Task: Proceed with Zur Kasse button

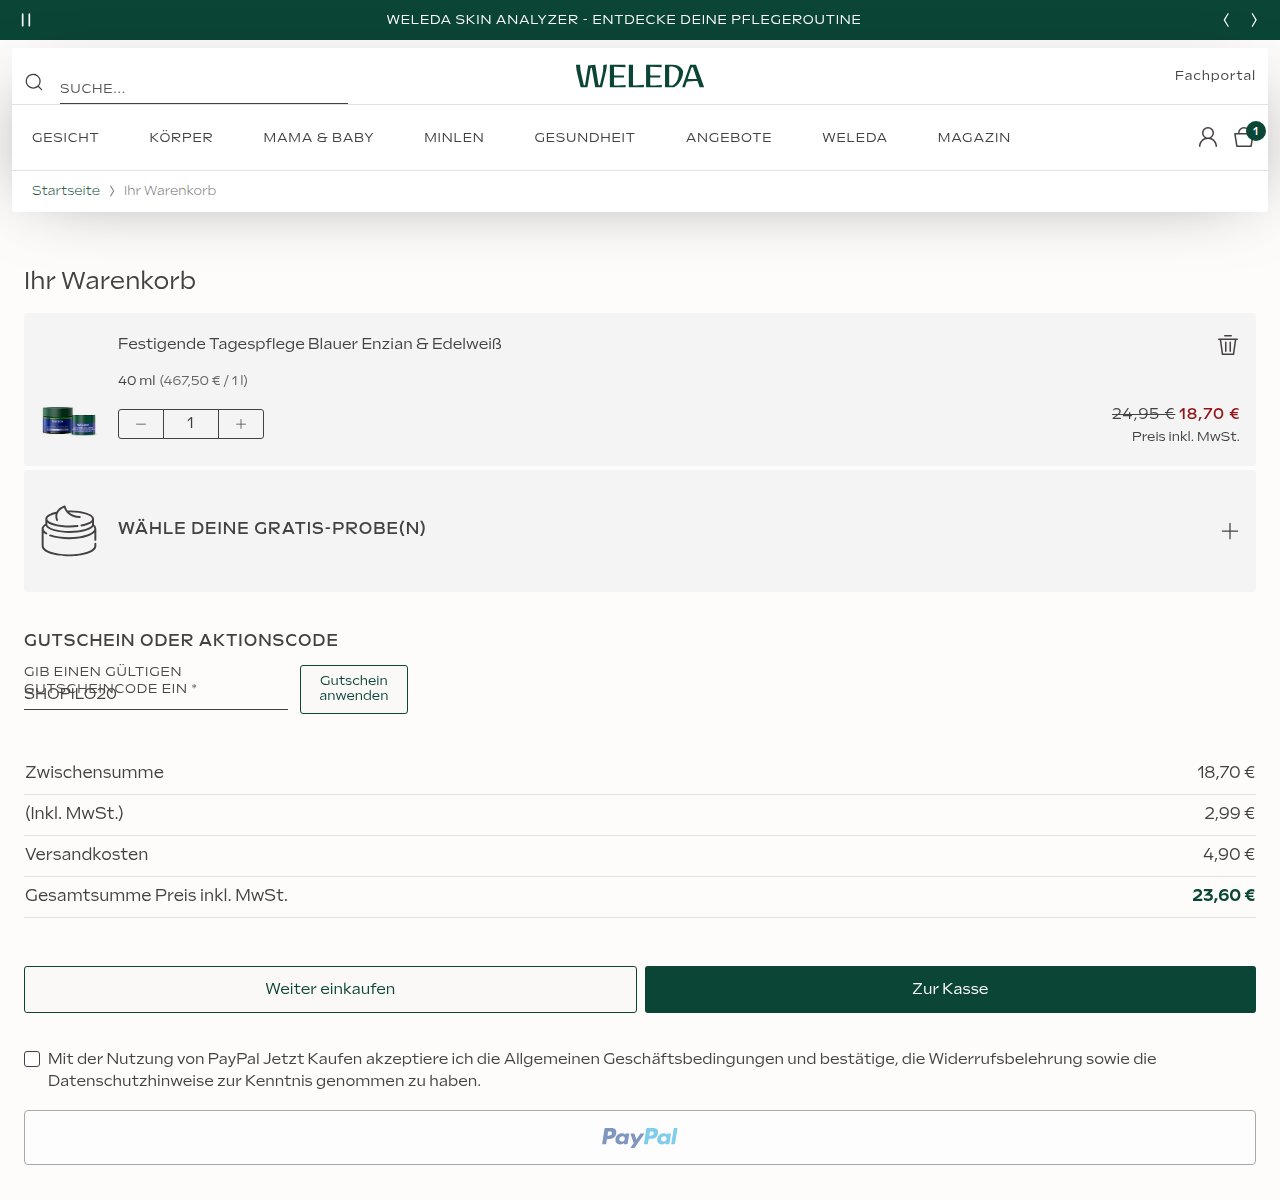Action: point(950,989)
